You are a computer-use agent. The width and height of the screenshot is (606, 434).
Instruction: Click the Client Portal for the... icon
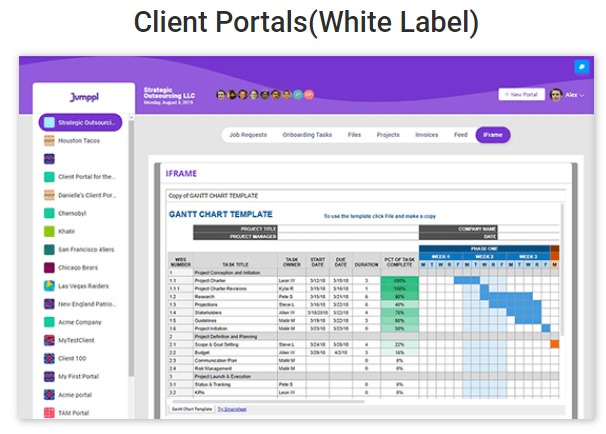(49, 177)
